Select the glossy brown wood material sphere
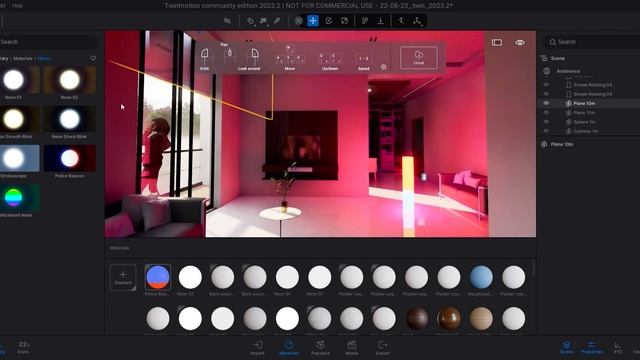The width and height of the screenshot is (640, 360). click(449, 318)
